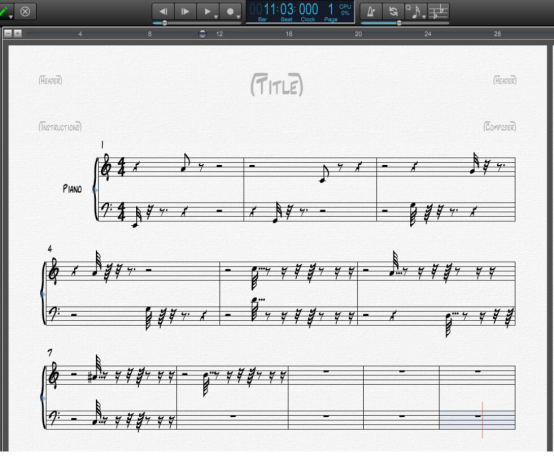Start recording with the Record button
This screenshot has width=554, height=456.
(x=230, y=12)
